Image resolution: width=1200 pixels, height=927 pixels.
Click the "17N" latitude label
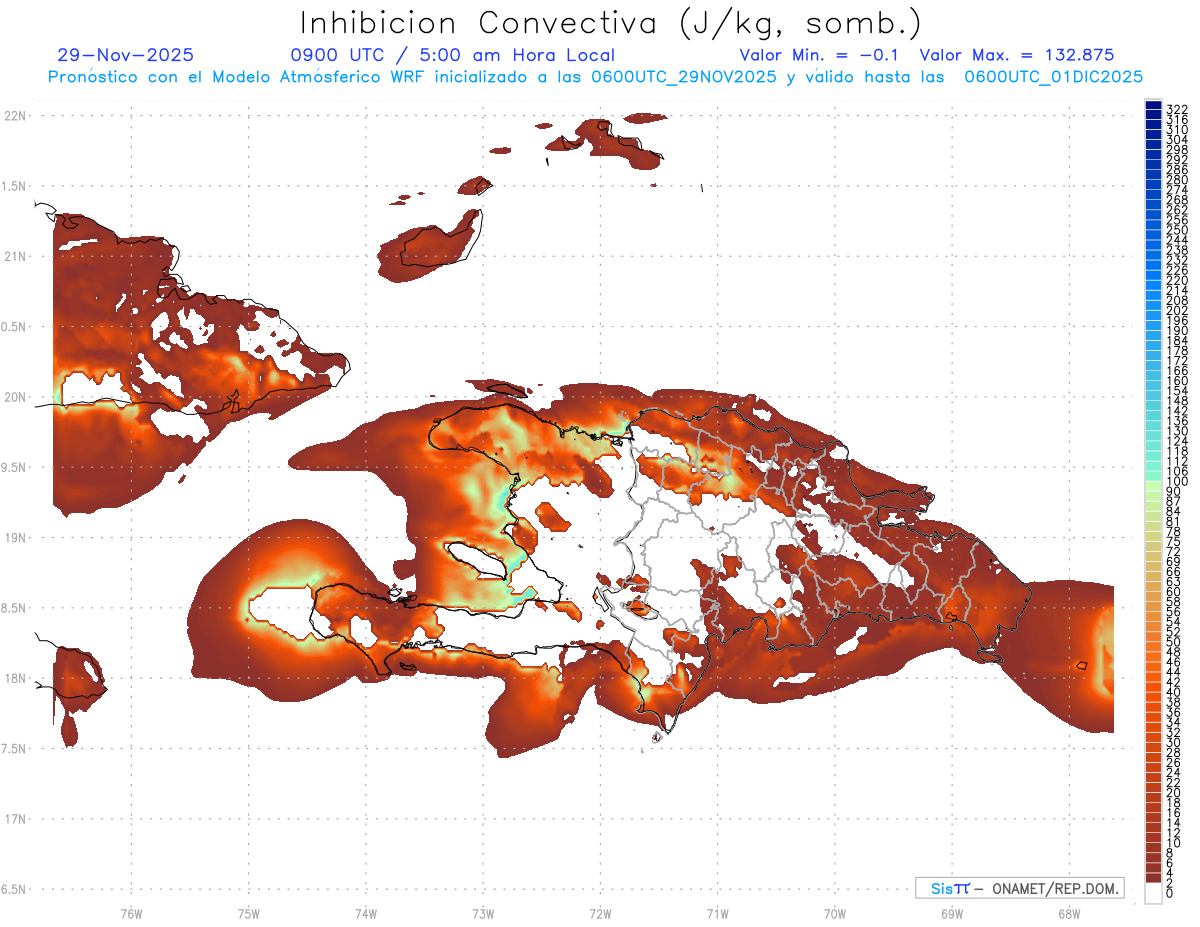click(x=15, y=819)
